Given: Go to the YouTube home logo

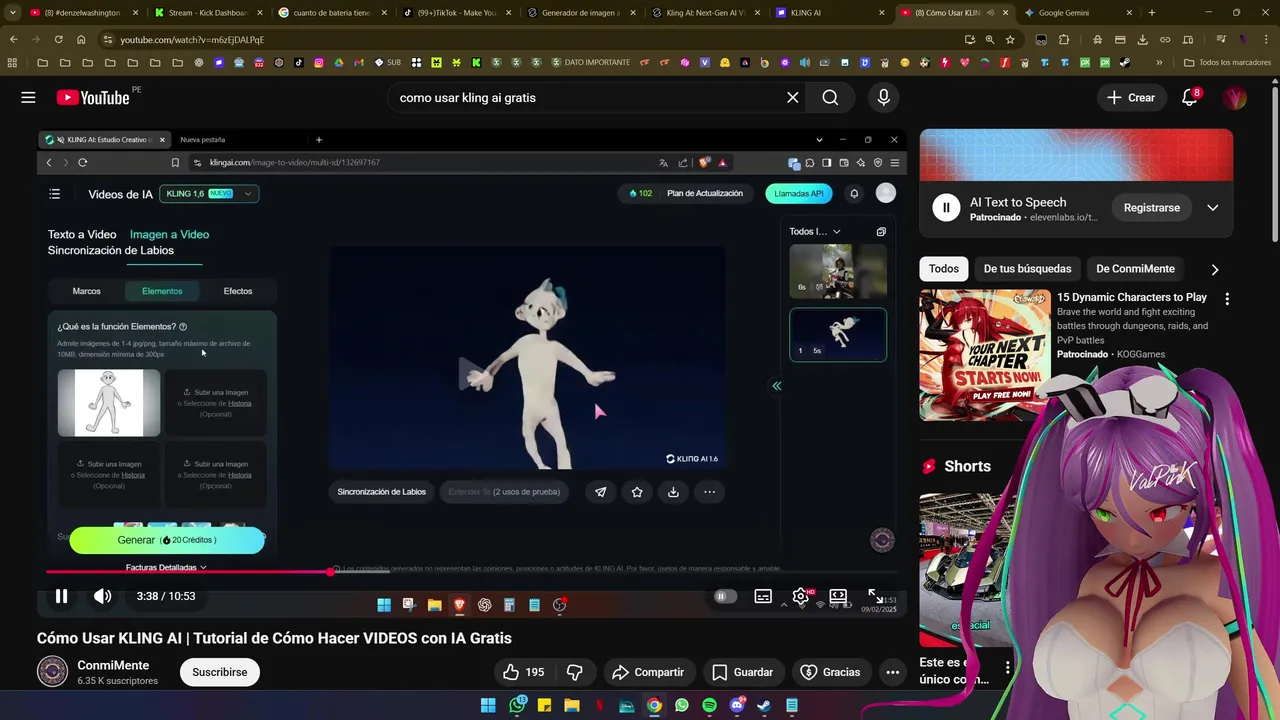Looking at the screenshot, I should (93, 98).
